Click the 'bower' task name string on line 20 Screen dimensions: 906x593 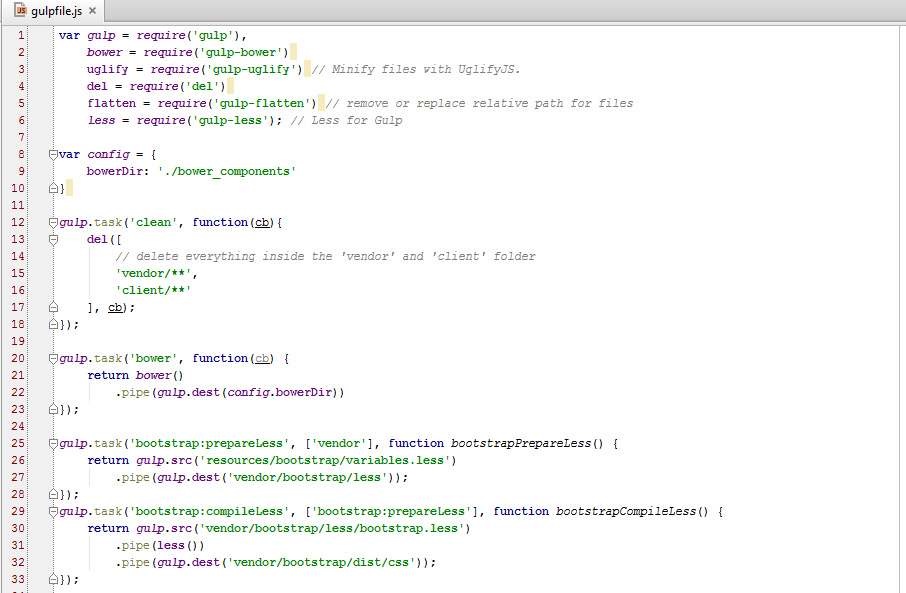click(x=154, y=358)
